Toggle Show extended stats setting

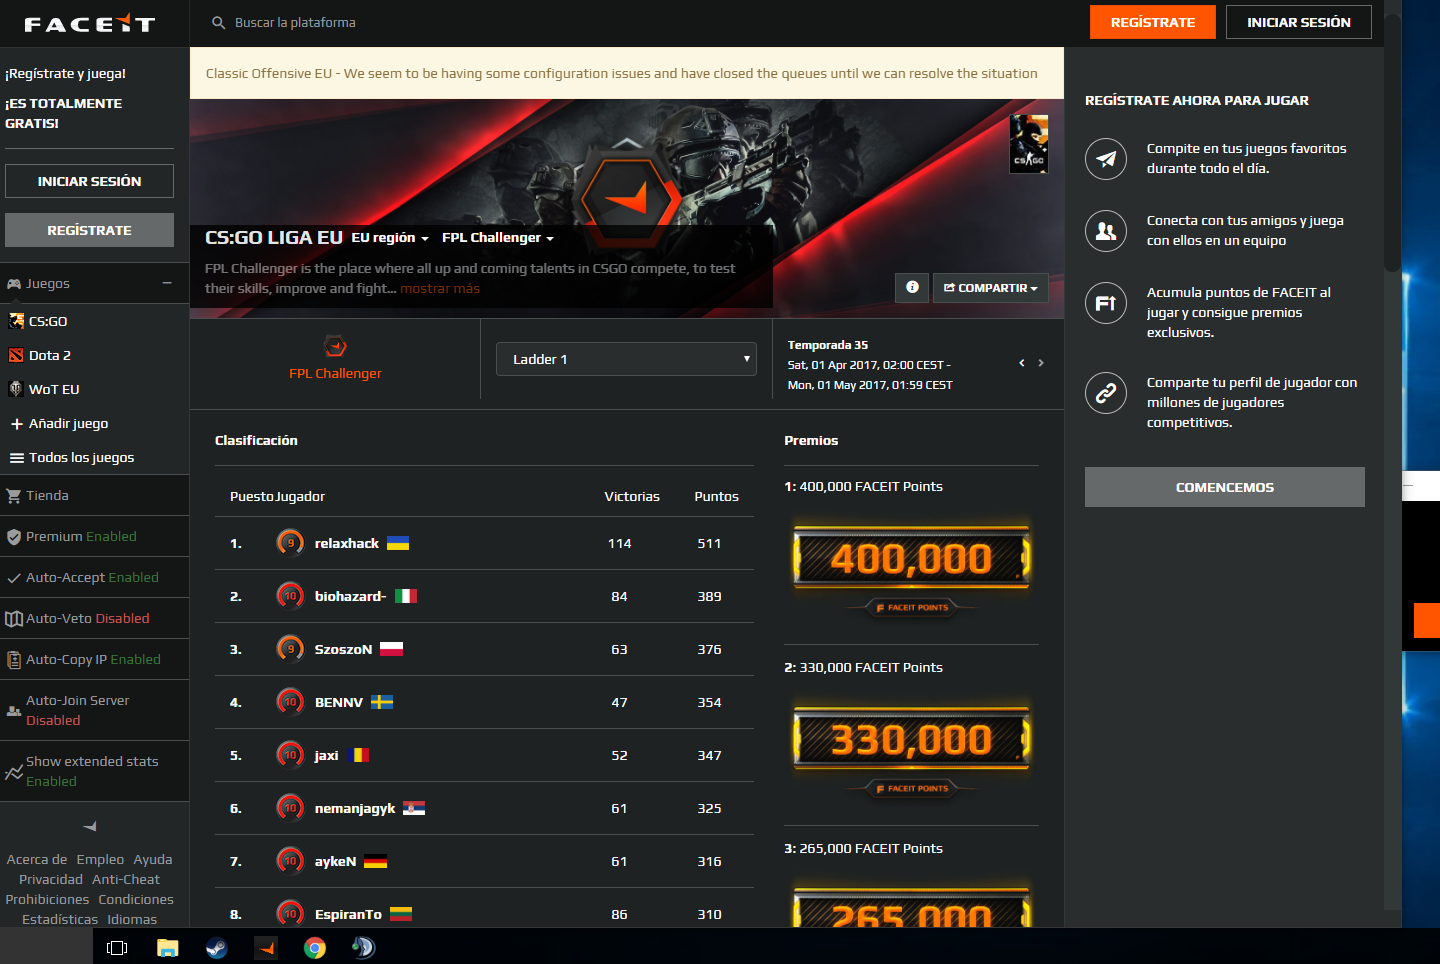[x=94, y=771]
